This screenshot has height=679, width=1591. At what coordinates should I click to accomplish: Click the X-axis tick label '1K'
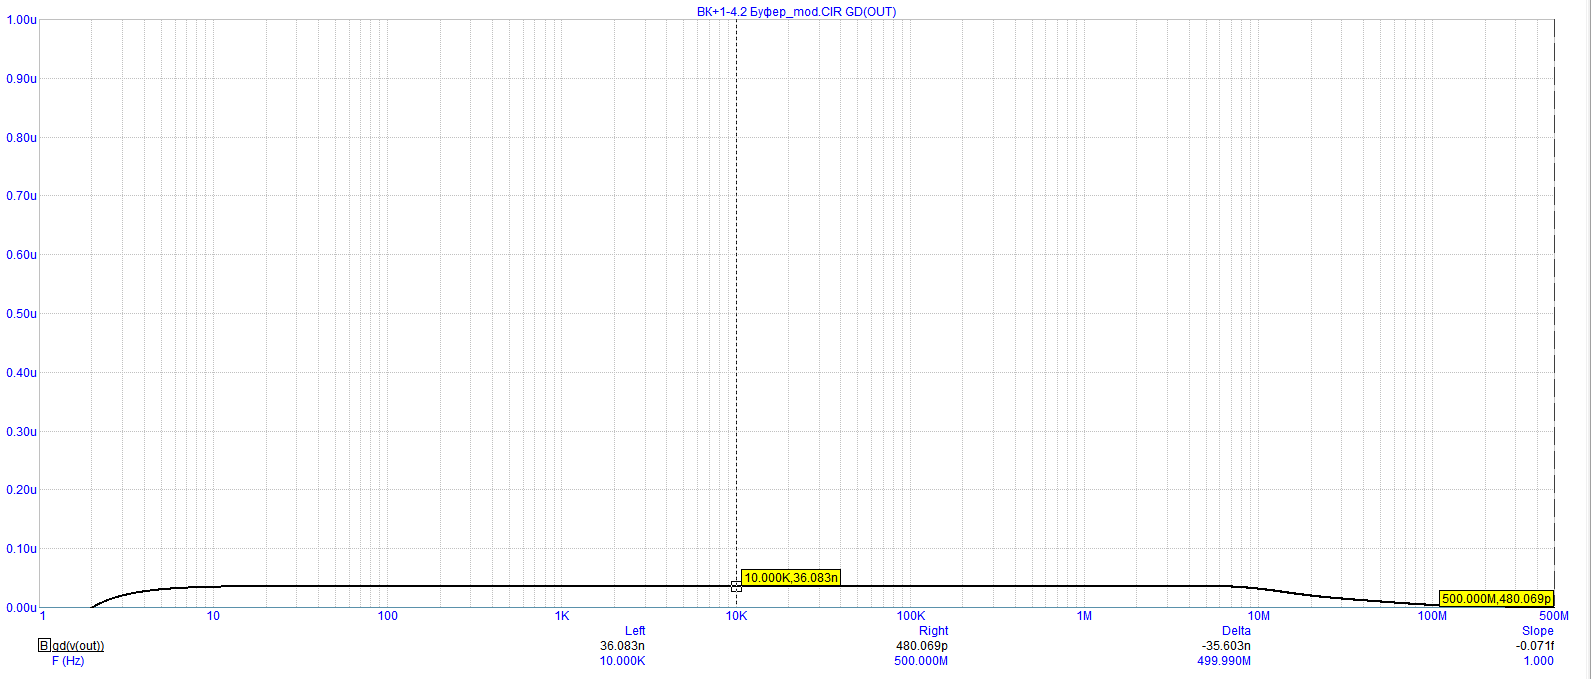(562, 616)
